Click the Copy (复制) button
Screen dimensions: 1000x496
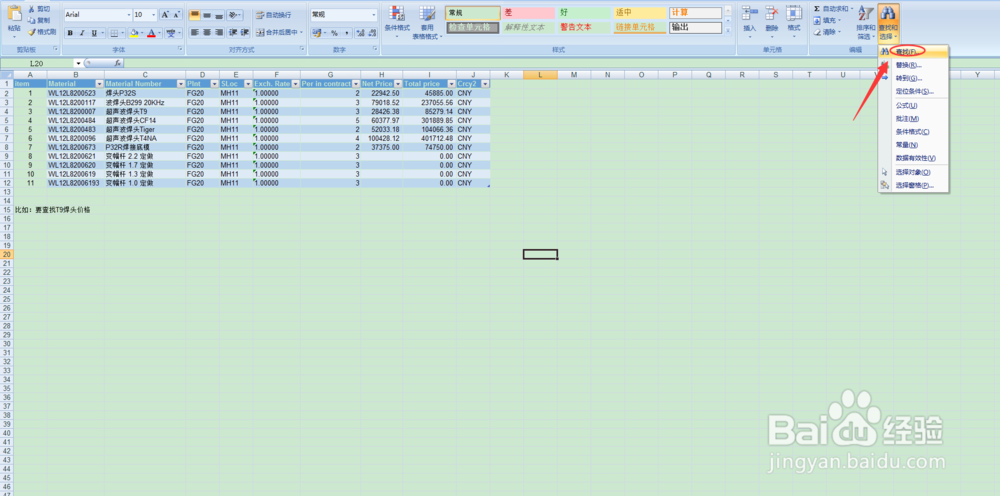point(40,20)
